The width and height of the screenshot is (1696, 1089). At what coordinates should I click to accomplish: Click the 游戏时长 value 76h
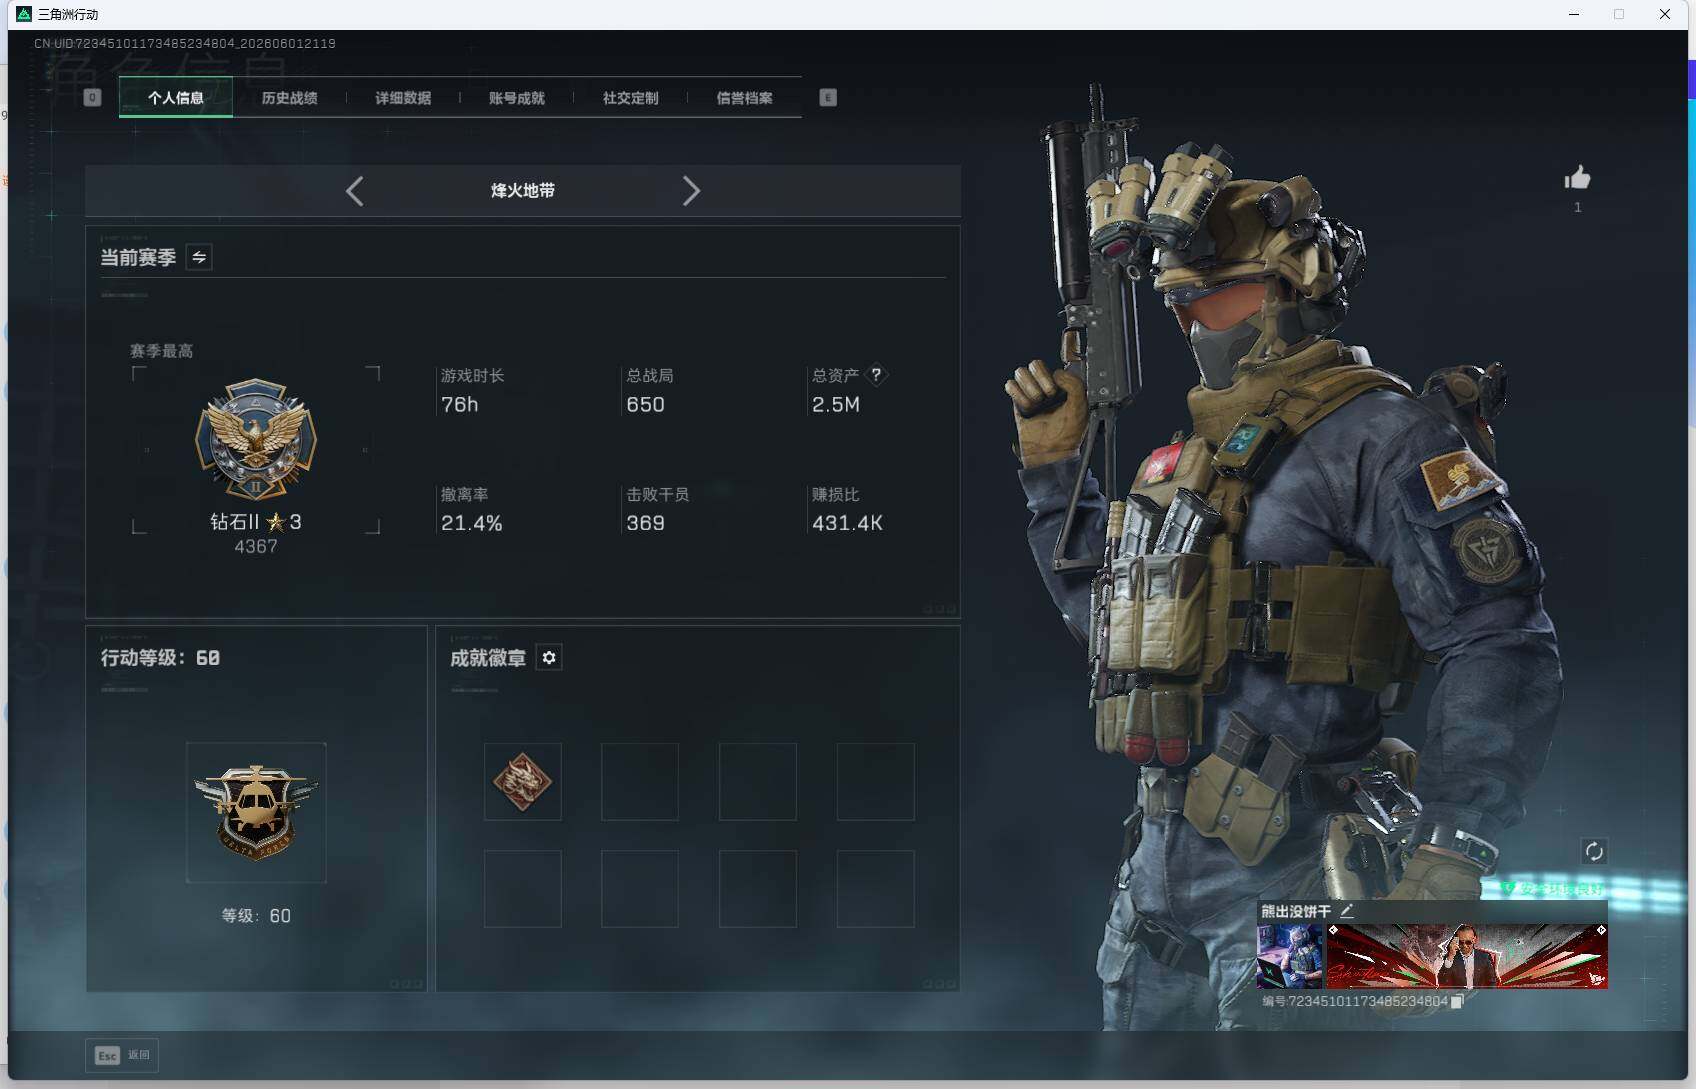460,405
